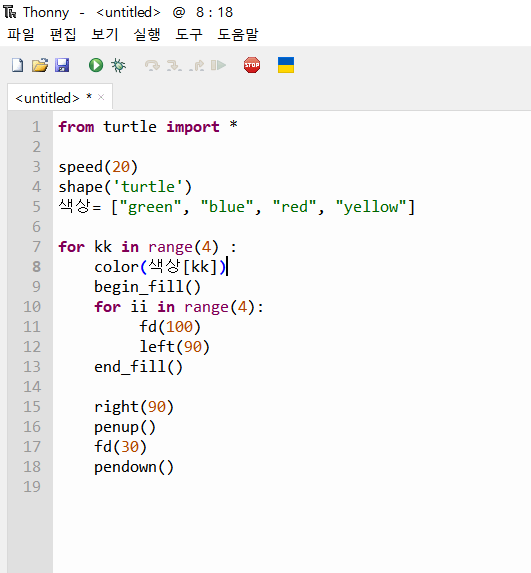This screenshot has width=531, height=573.
Task: Run the current script with the green play button
Action: point(96,65)
